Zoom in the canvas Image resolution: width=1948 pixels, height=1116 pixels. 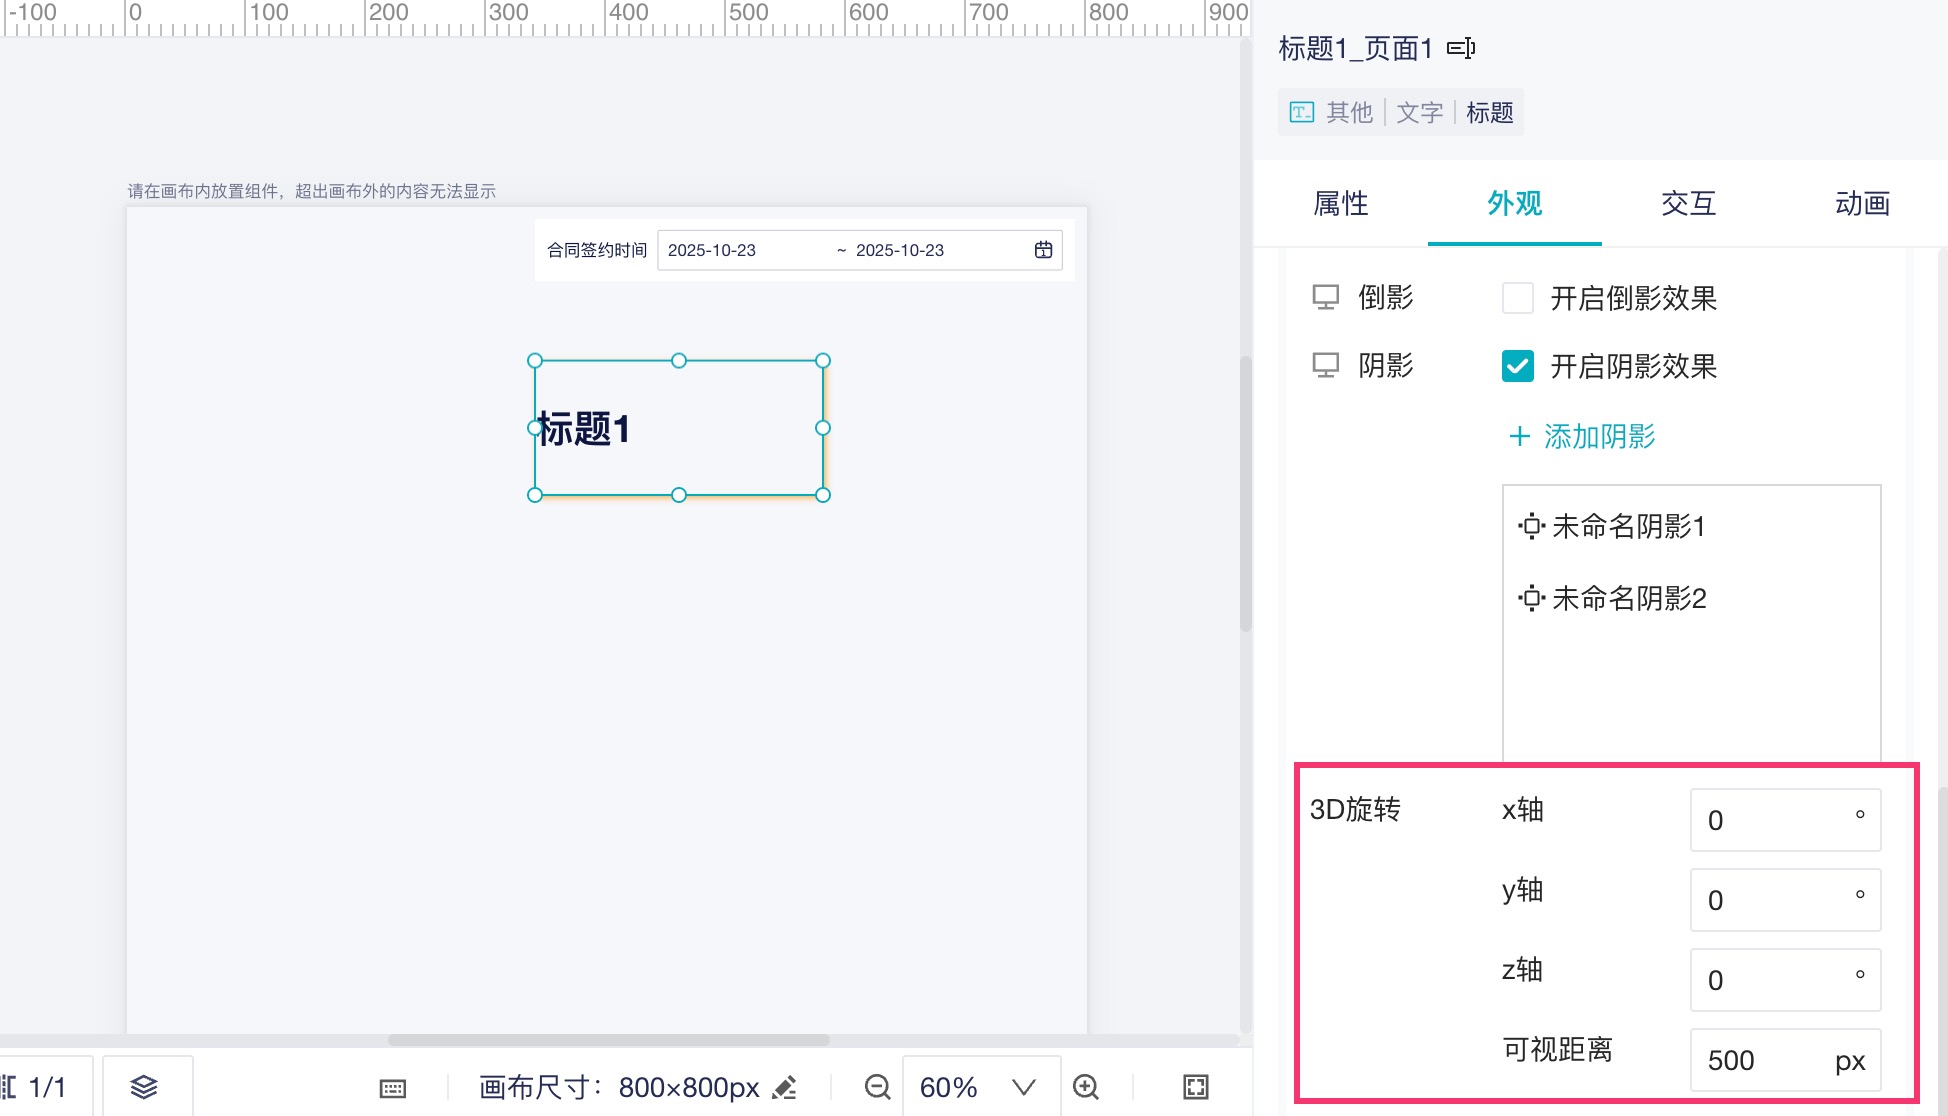[1086, 1087]
